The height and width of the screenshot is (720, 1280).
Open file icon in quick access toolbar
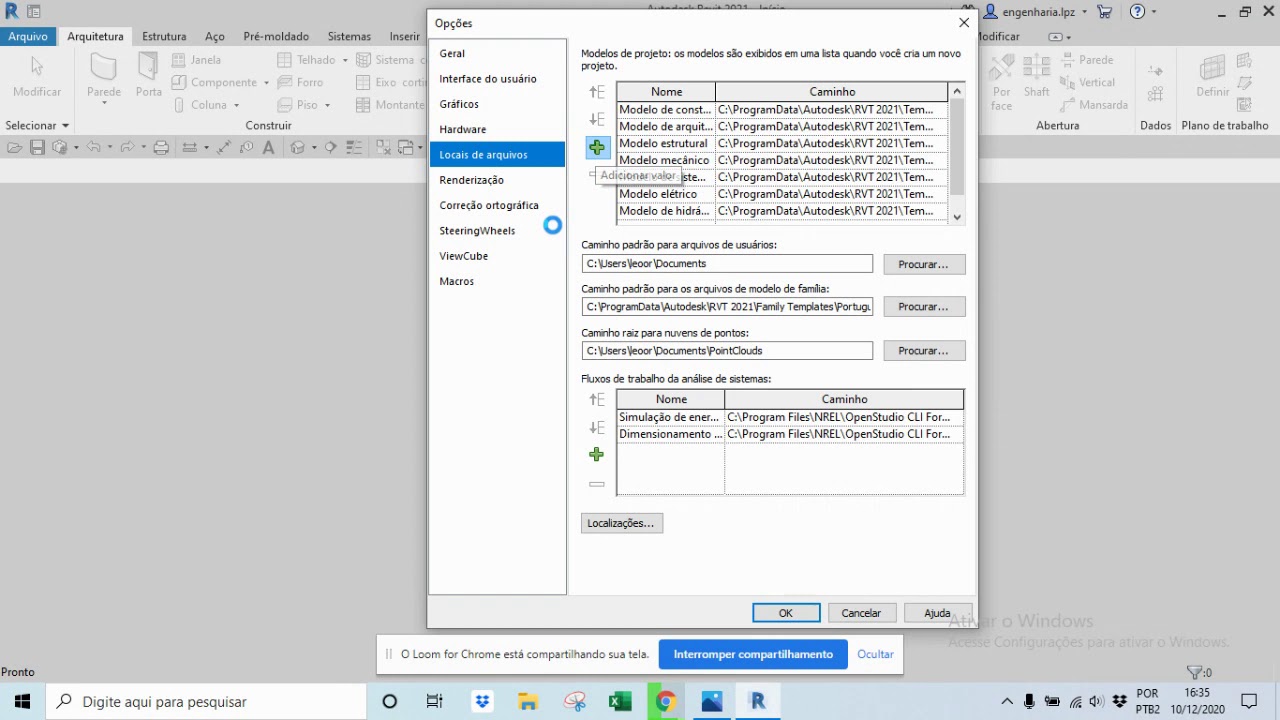14,147
